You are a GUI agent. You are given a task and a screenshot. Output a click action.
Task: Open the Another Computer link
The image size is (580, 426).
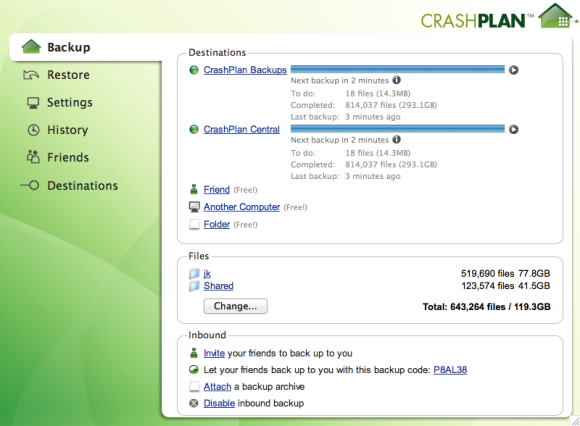point(242,207)
